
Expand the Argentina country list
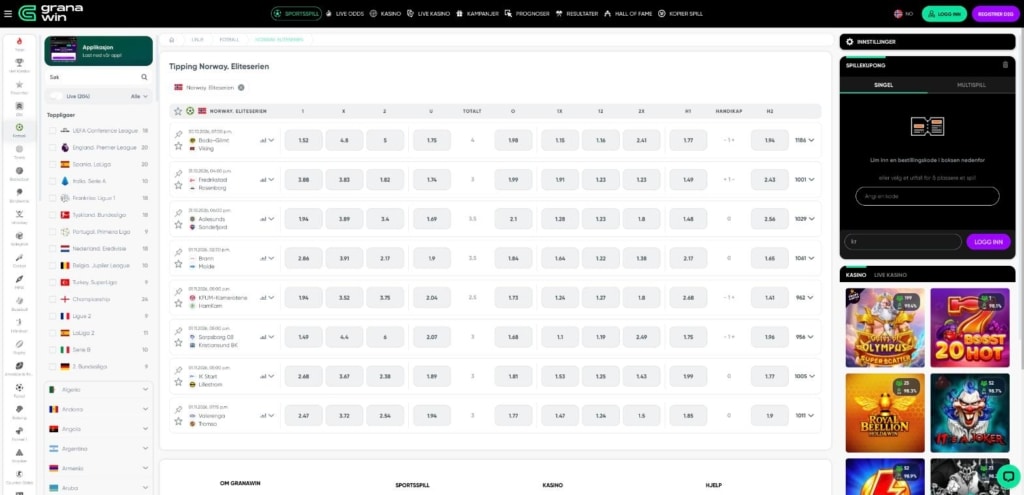99,449
